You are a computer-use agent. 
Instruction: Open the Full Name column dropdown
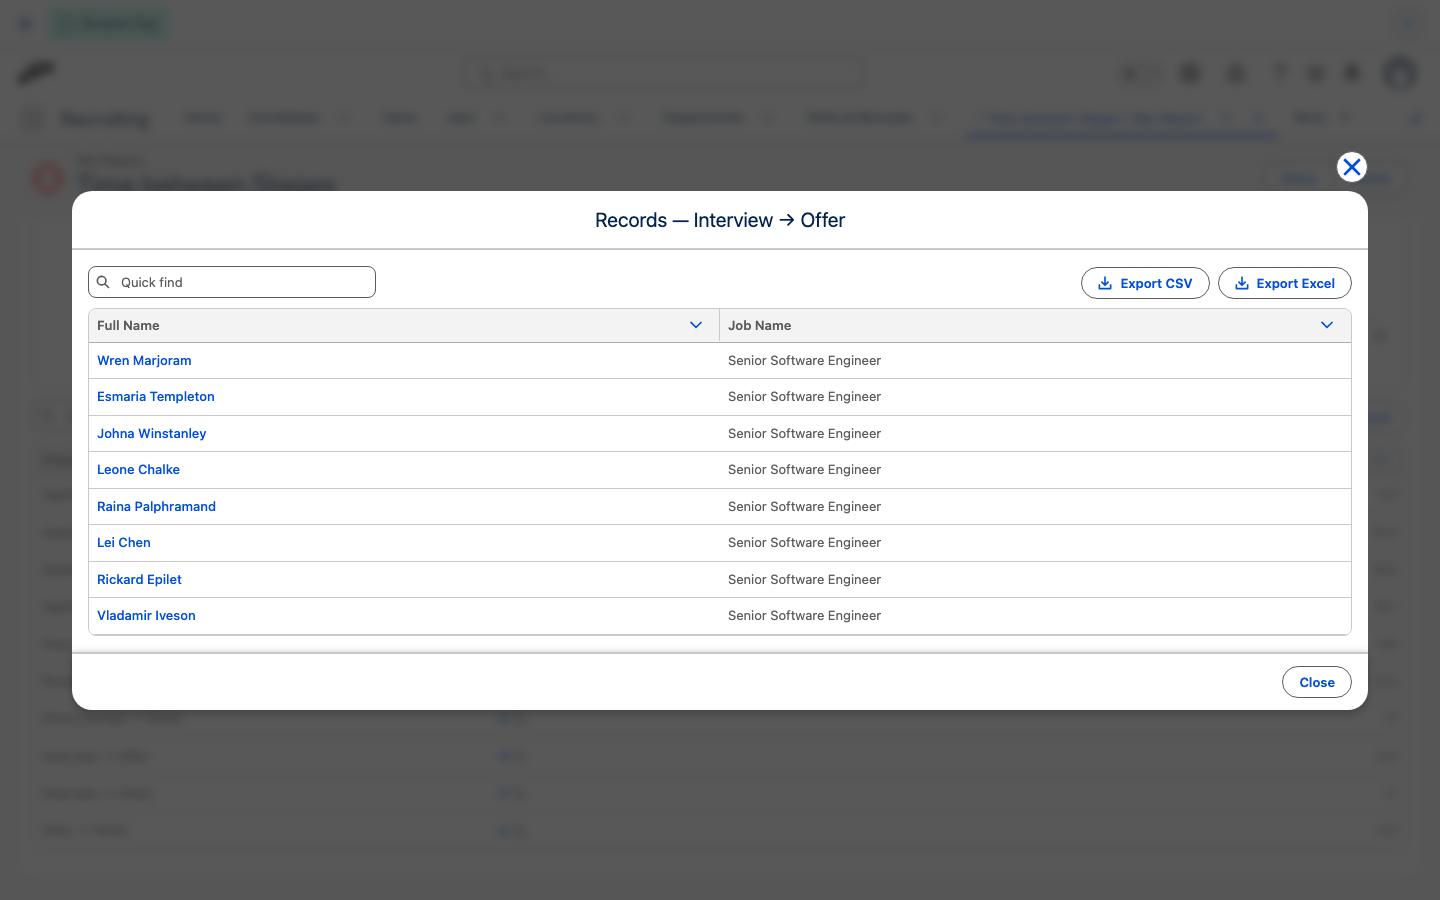tap(696, 325)
